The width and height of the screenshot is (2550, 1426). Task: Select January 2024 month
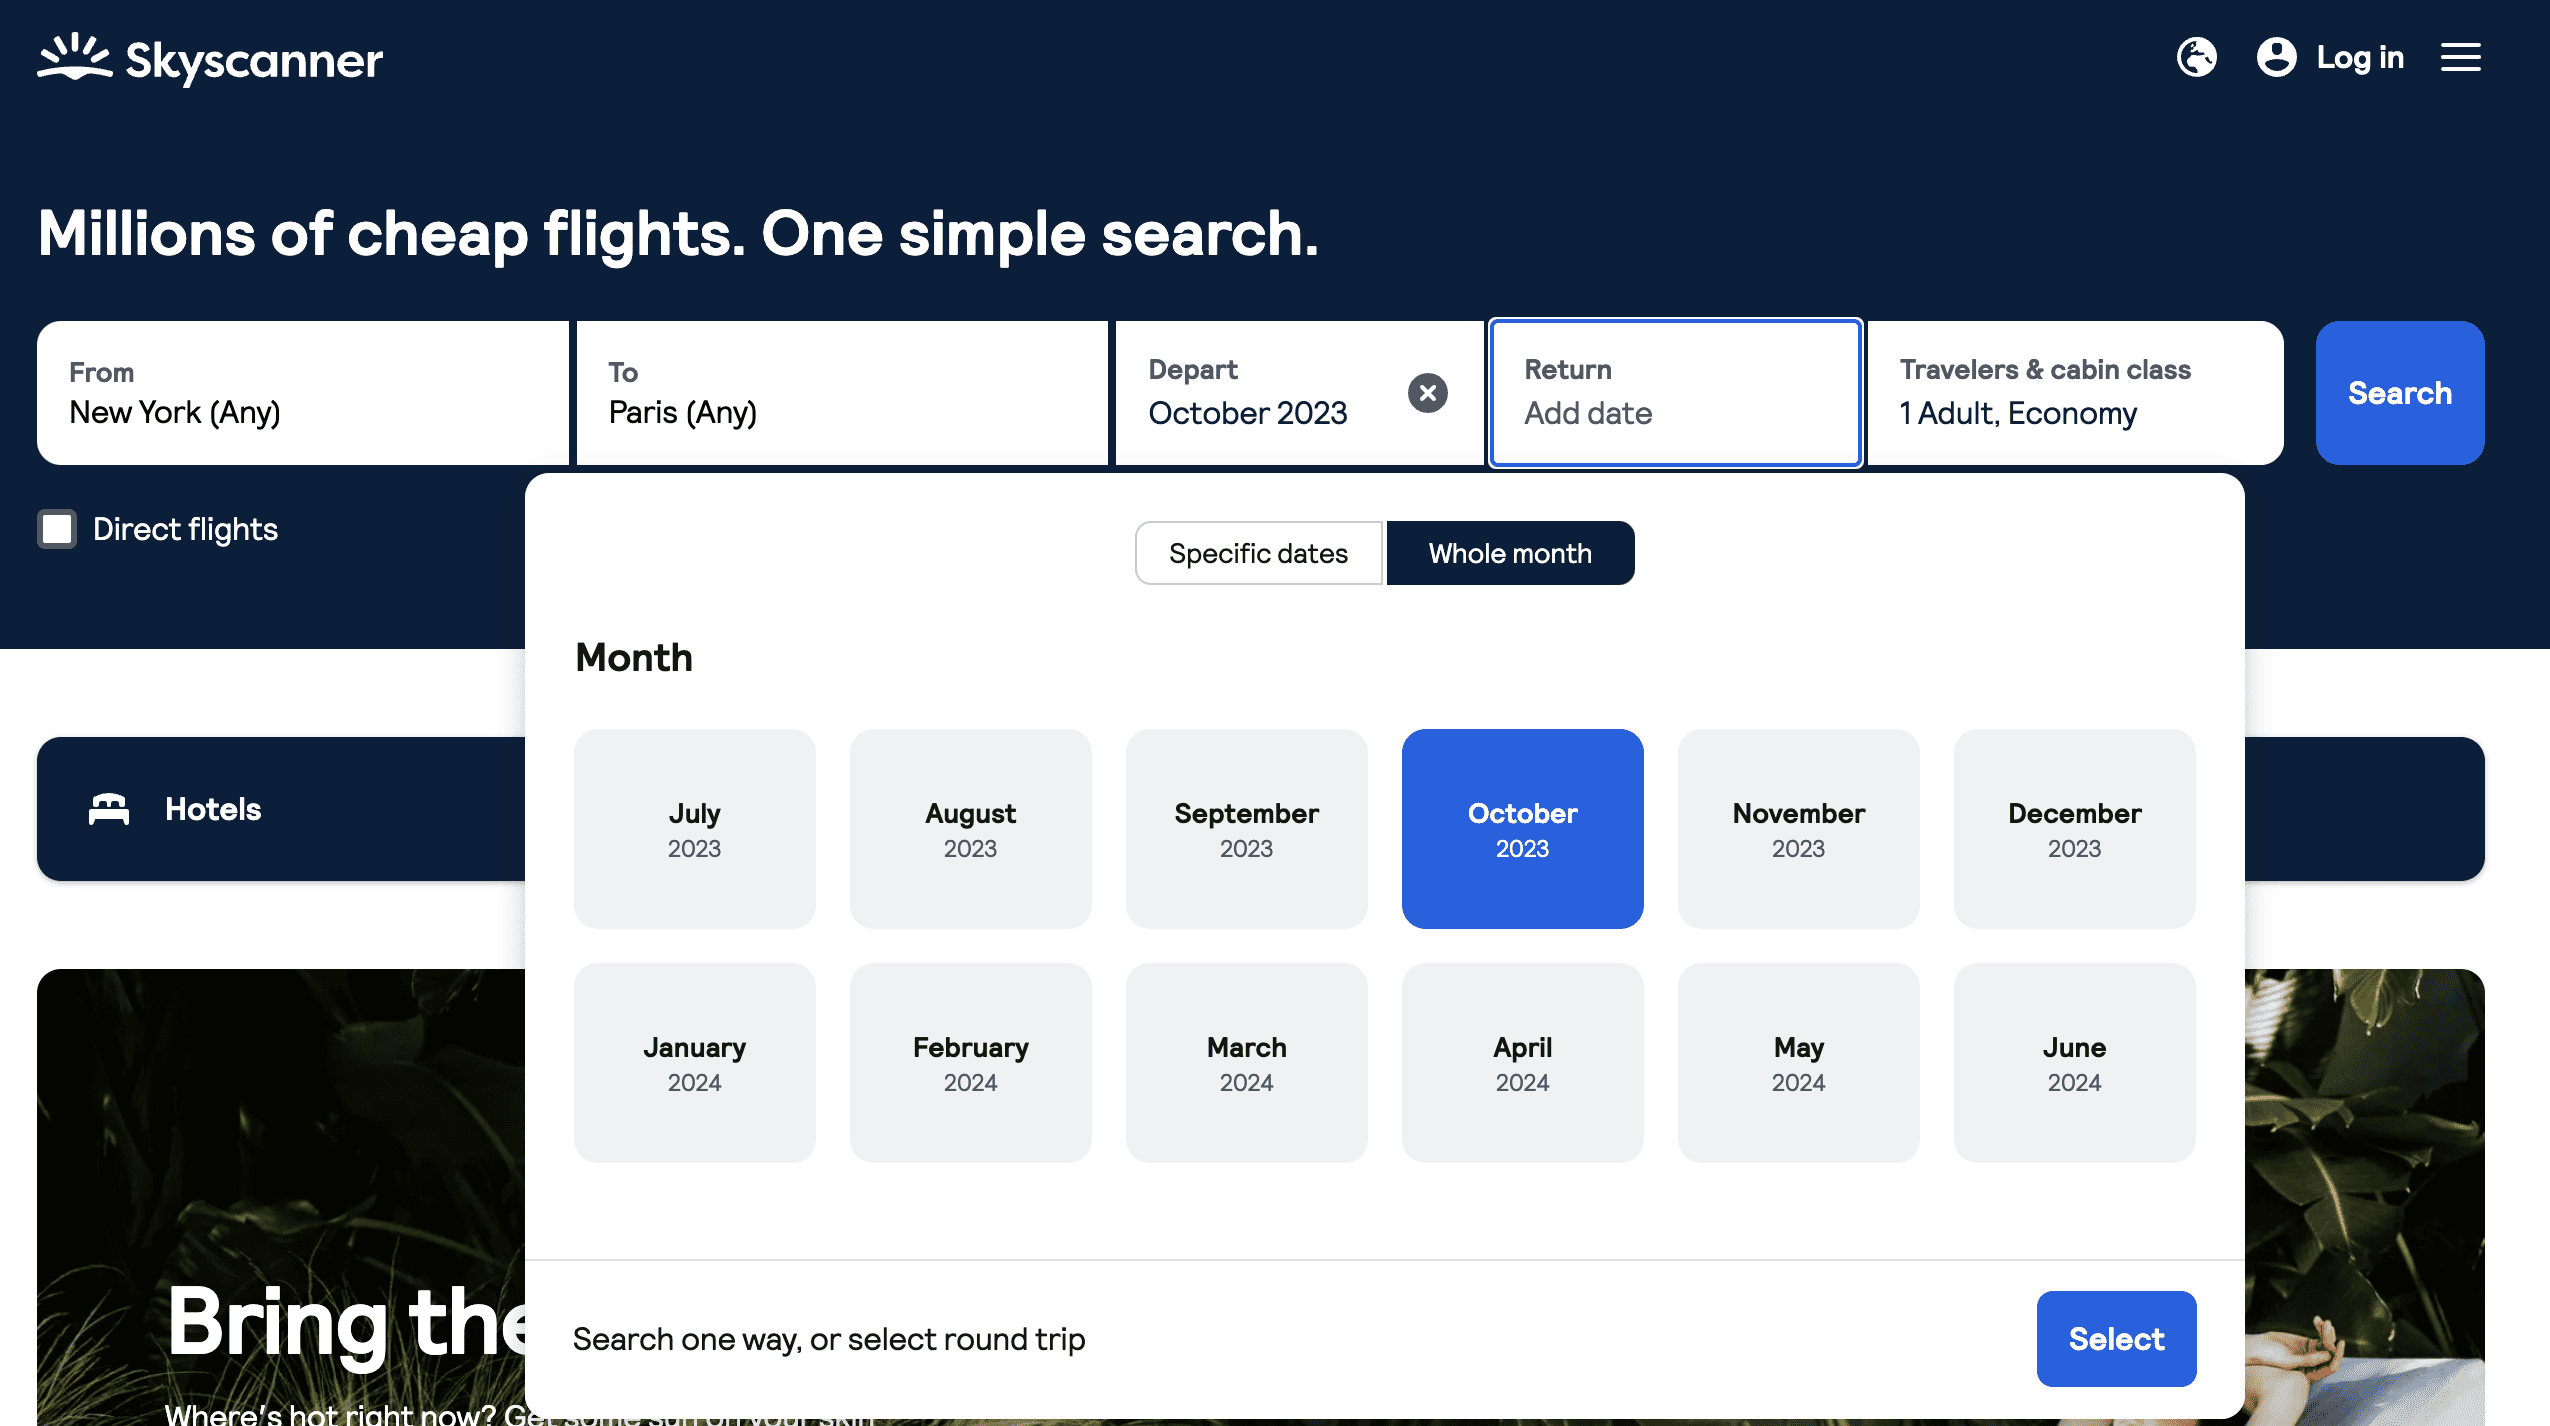pos(695,1062)
